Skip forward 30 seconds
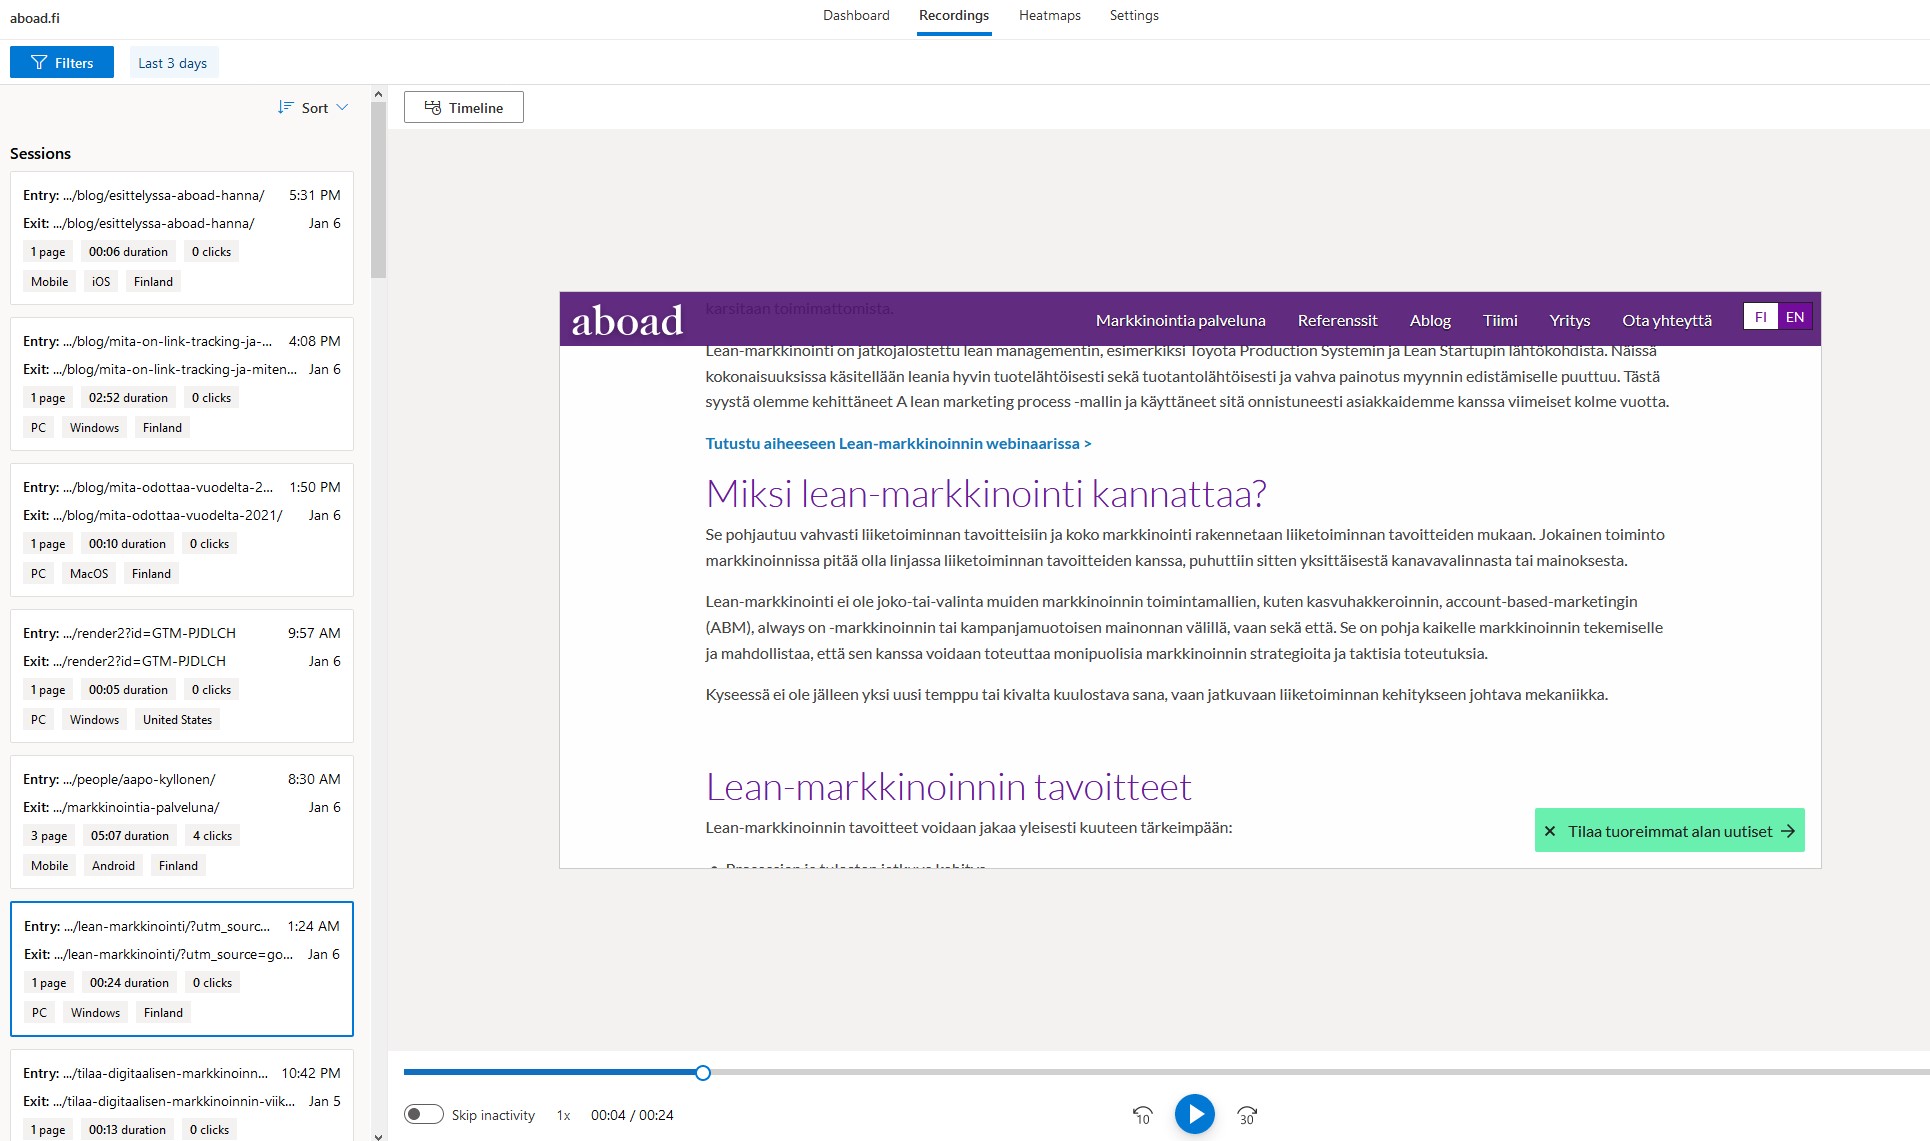 coord(1246,1115)
